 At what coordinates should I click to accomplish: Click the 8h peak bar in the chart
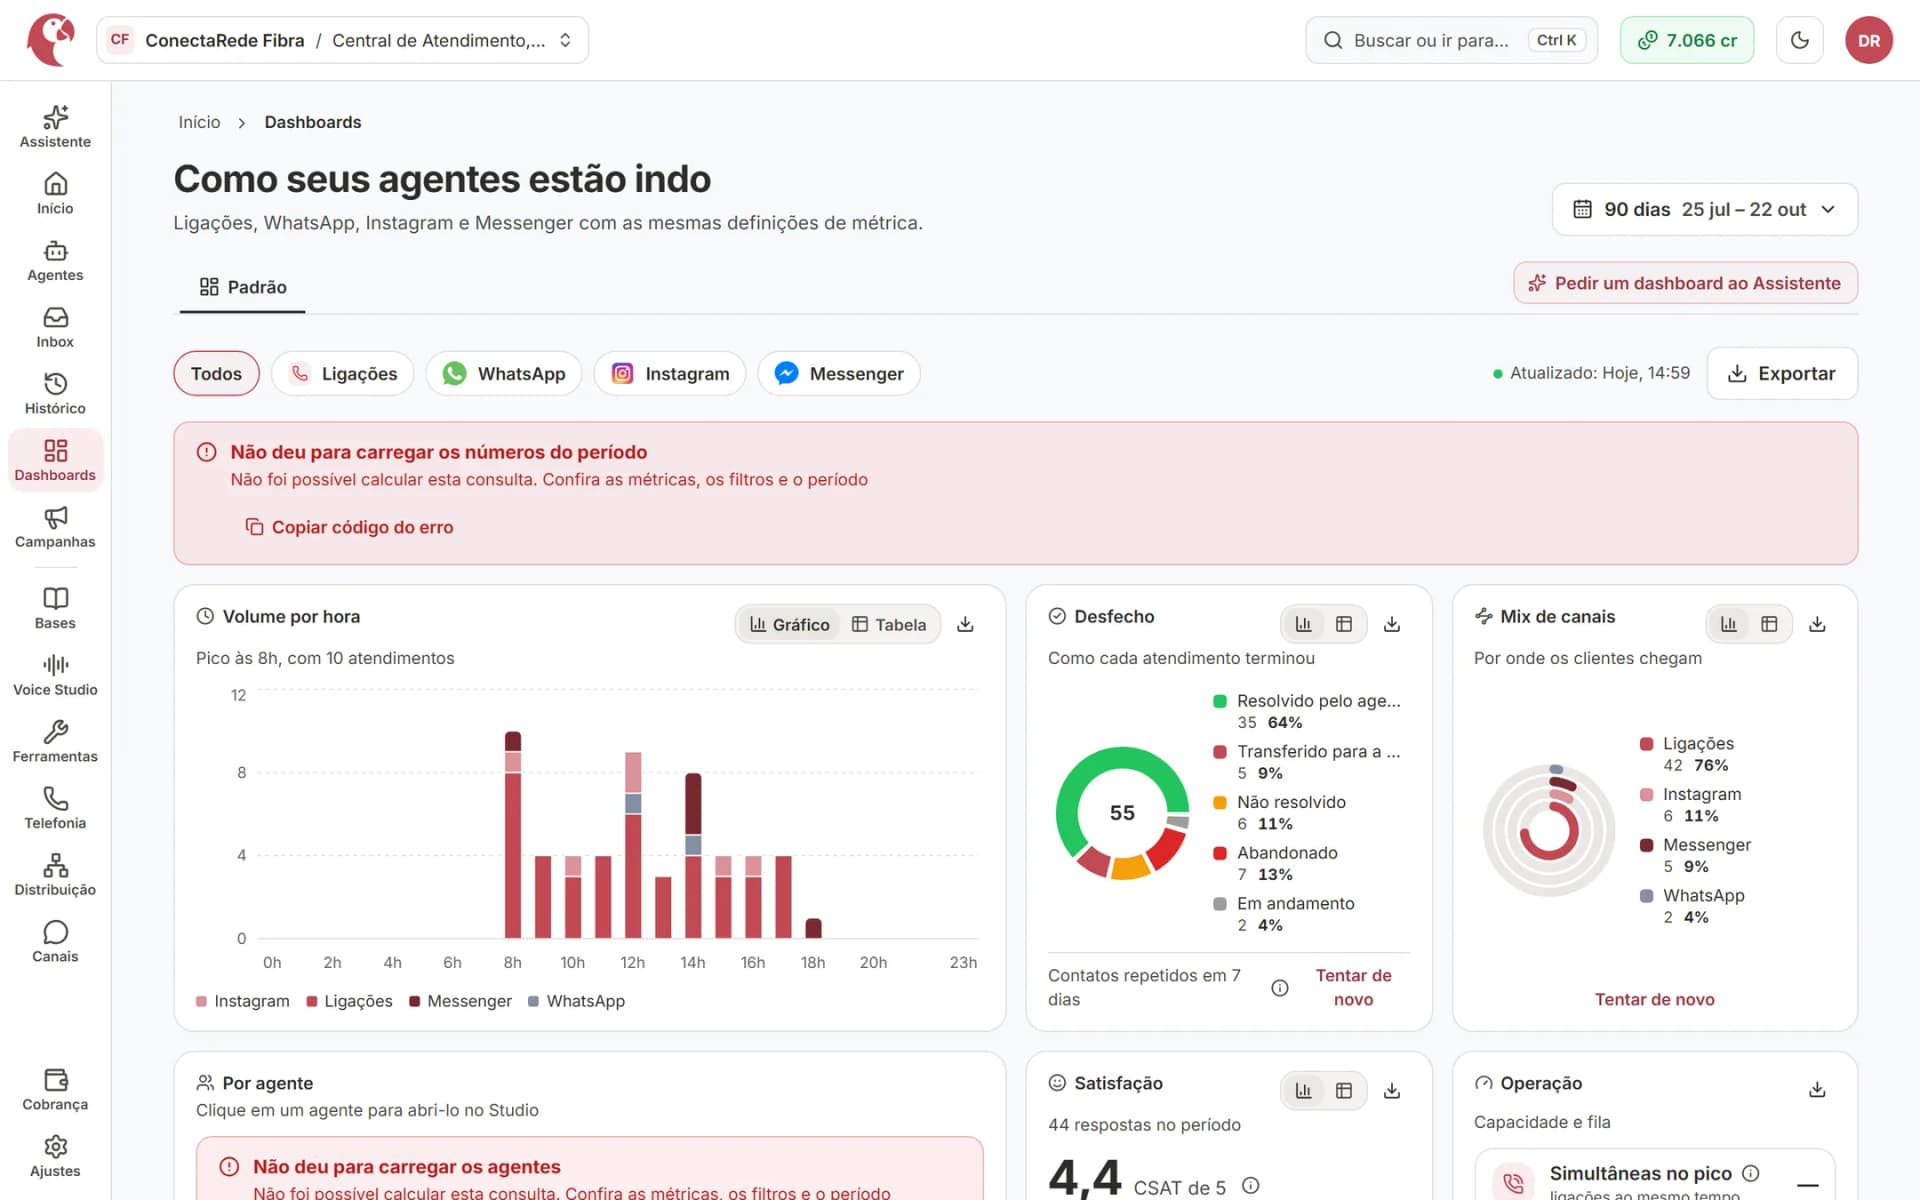[x=513, y=835]
